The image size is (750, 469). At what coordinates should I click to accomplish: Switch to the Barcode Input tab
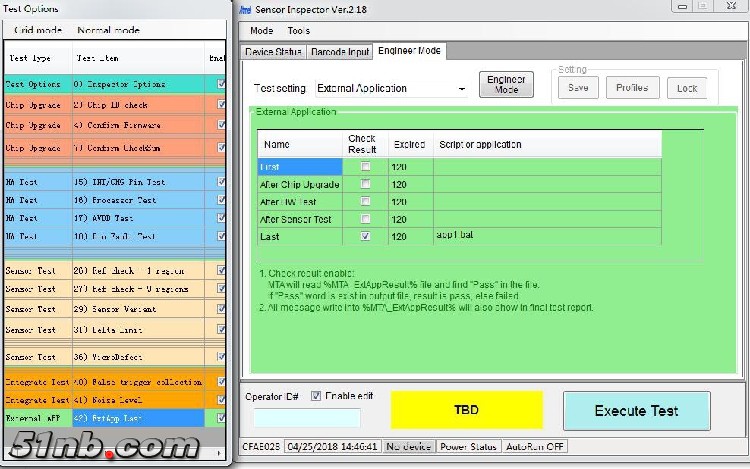click(340, 51)
